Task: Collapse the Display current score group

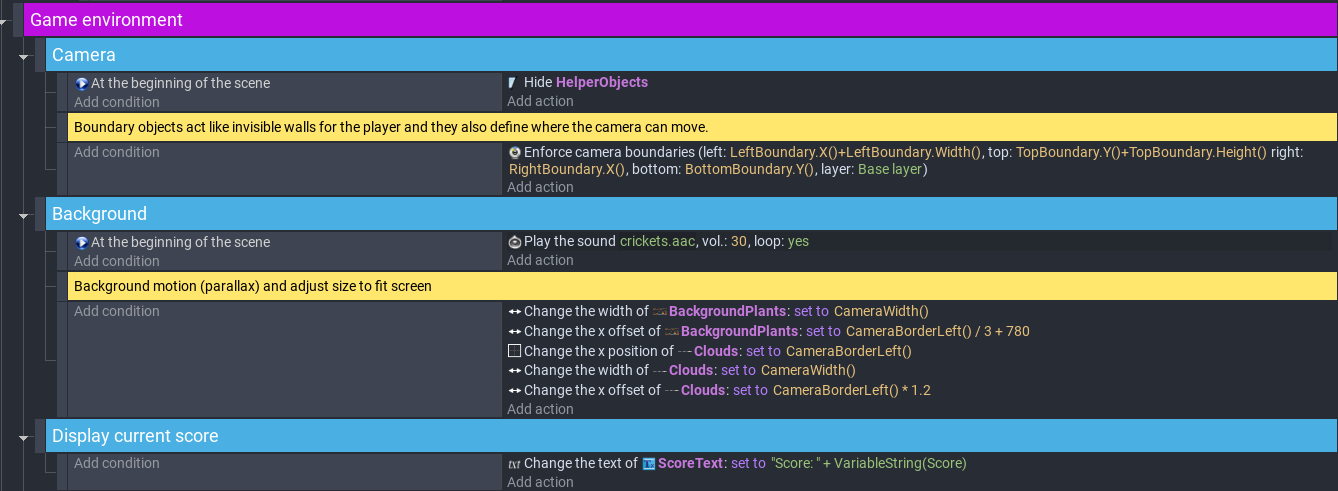Action: [x=24, y=436]
